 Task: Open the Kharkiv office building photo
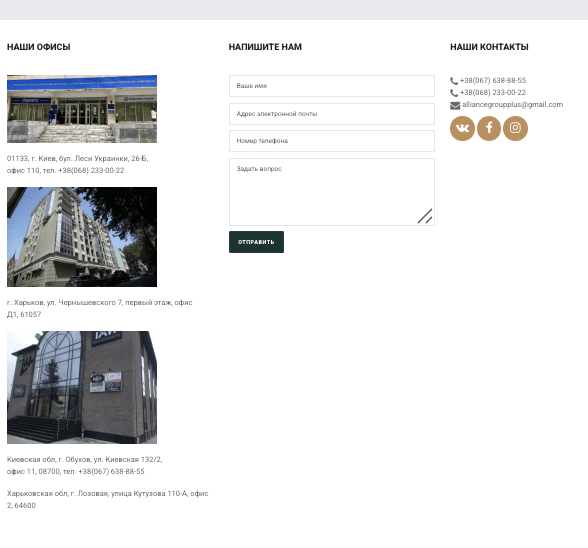tap(82, 237)
